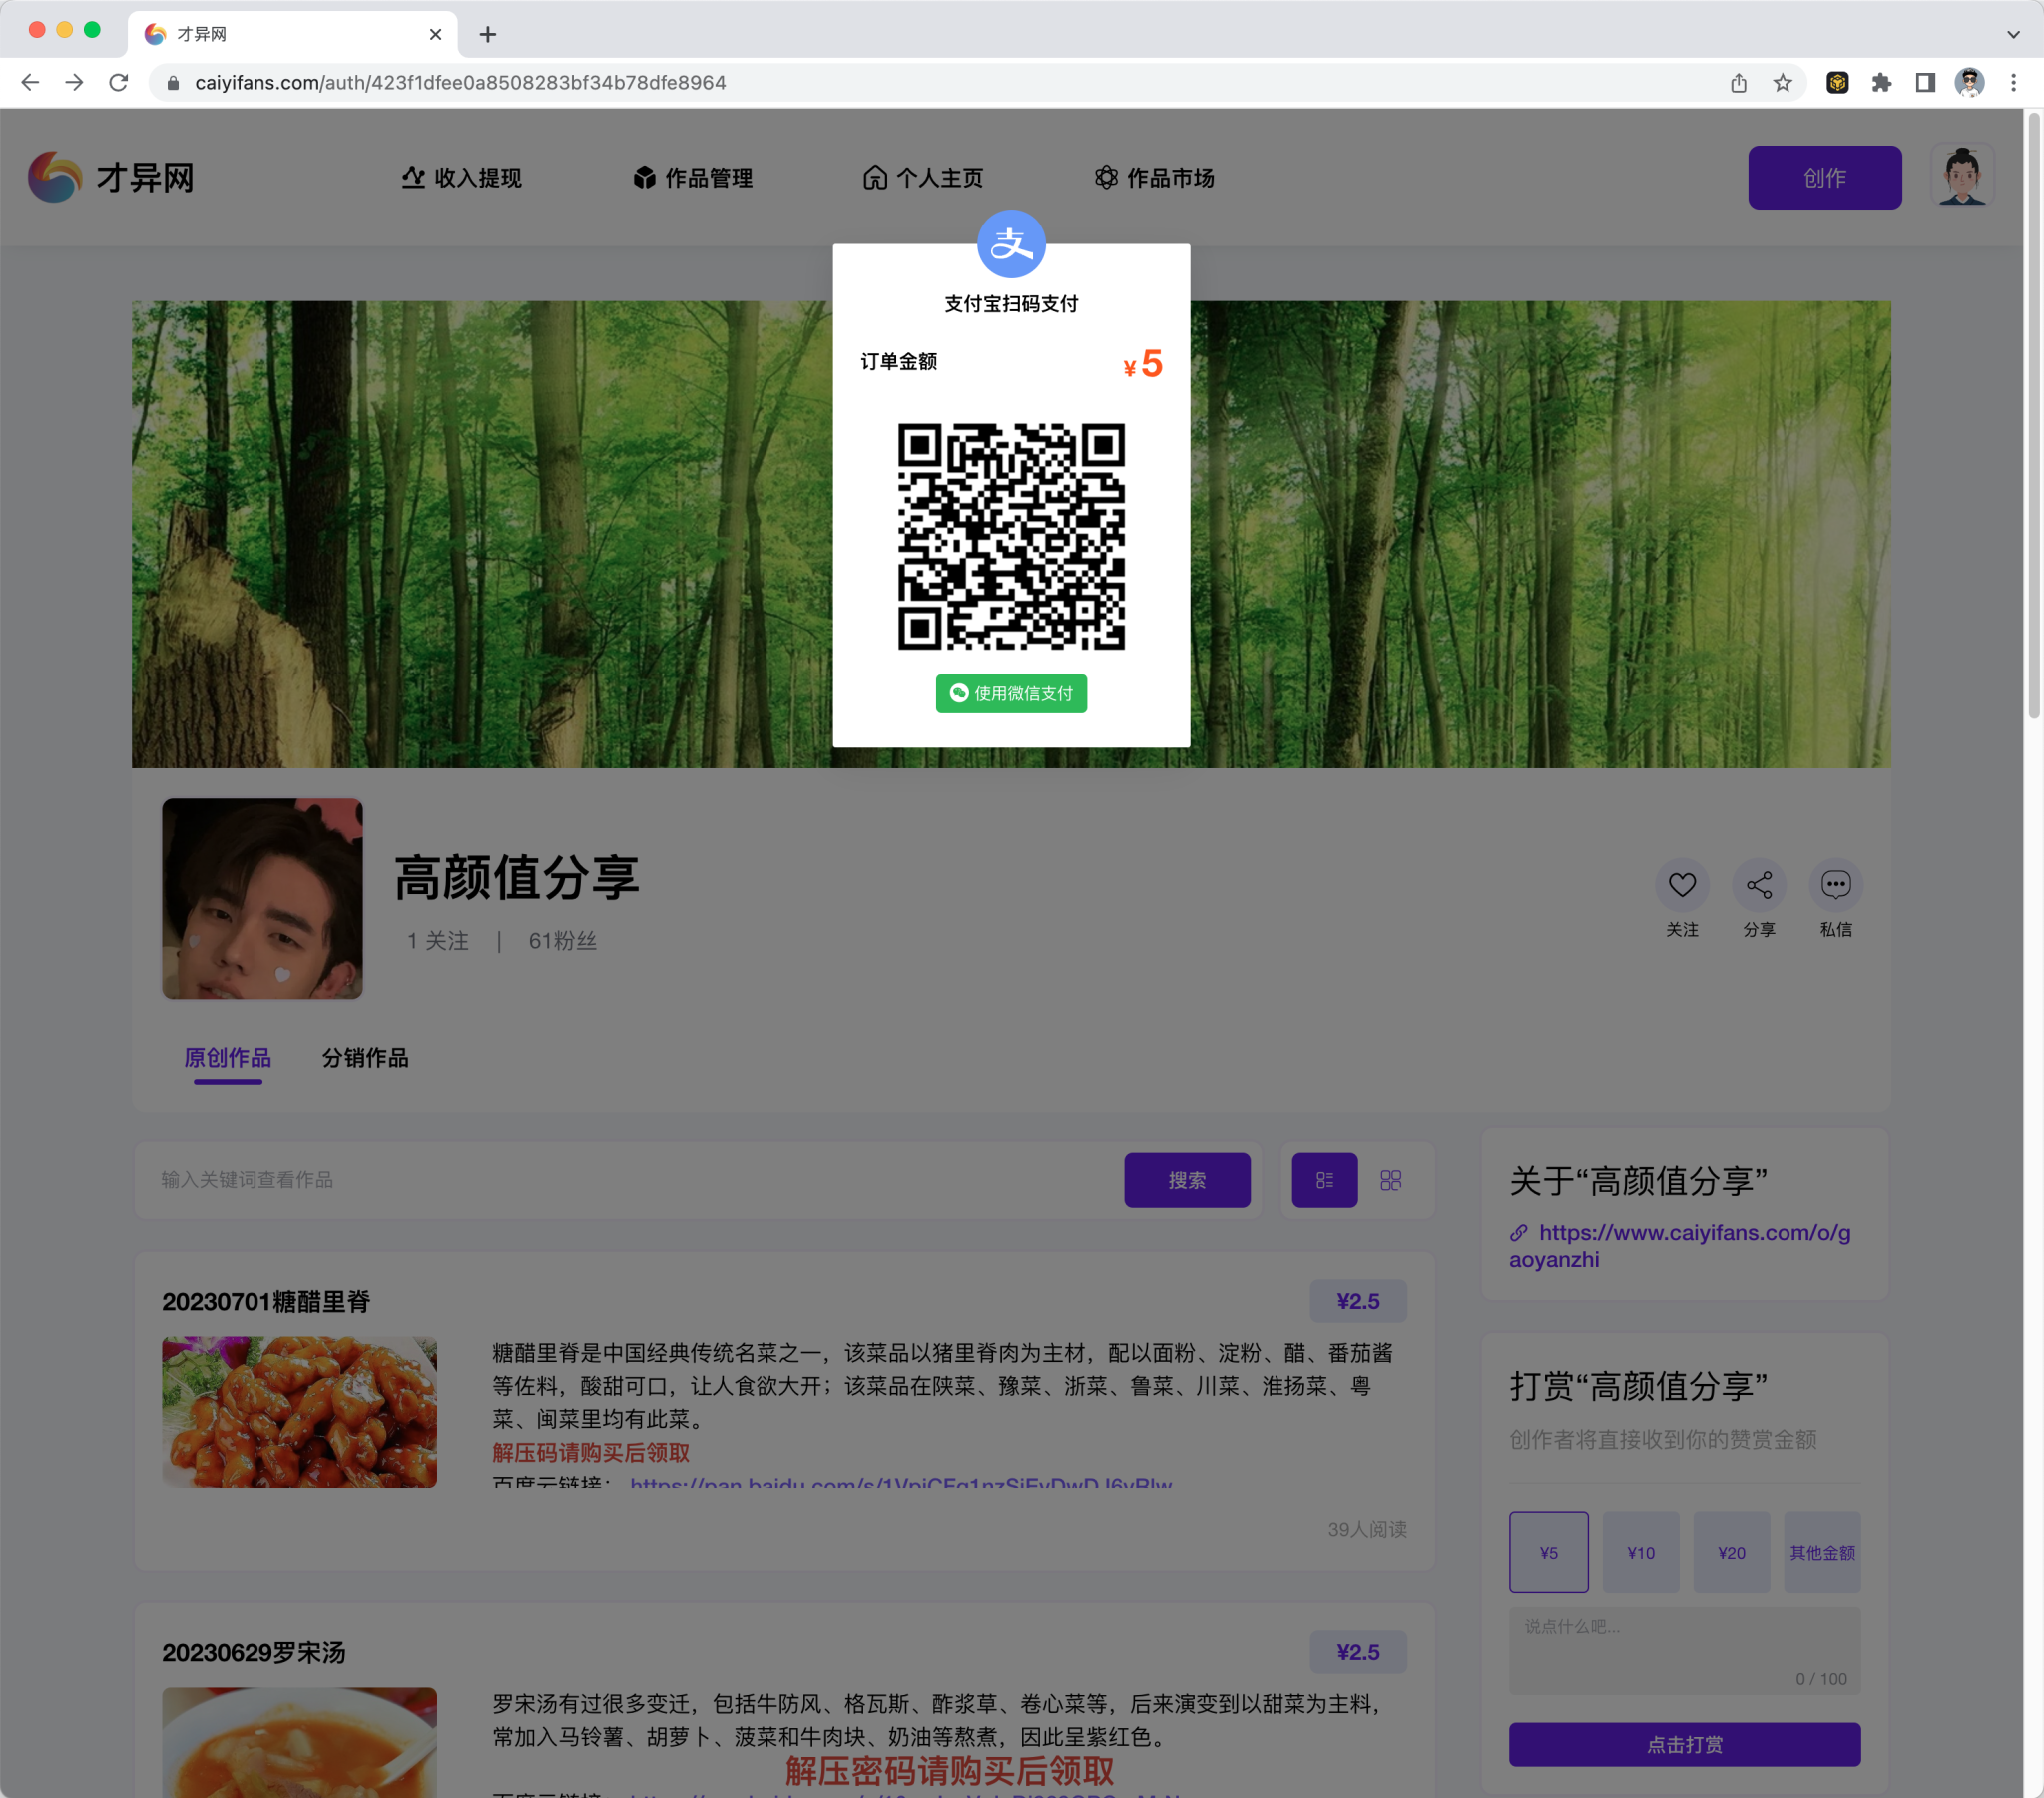The width and height of the screenshot is (2044, 1798).
Task: Focus the 说点什么吧 message box
Action: pyautogui.click(x=1684, y=1651)
